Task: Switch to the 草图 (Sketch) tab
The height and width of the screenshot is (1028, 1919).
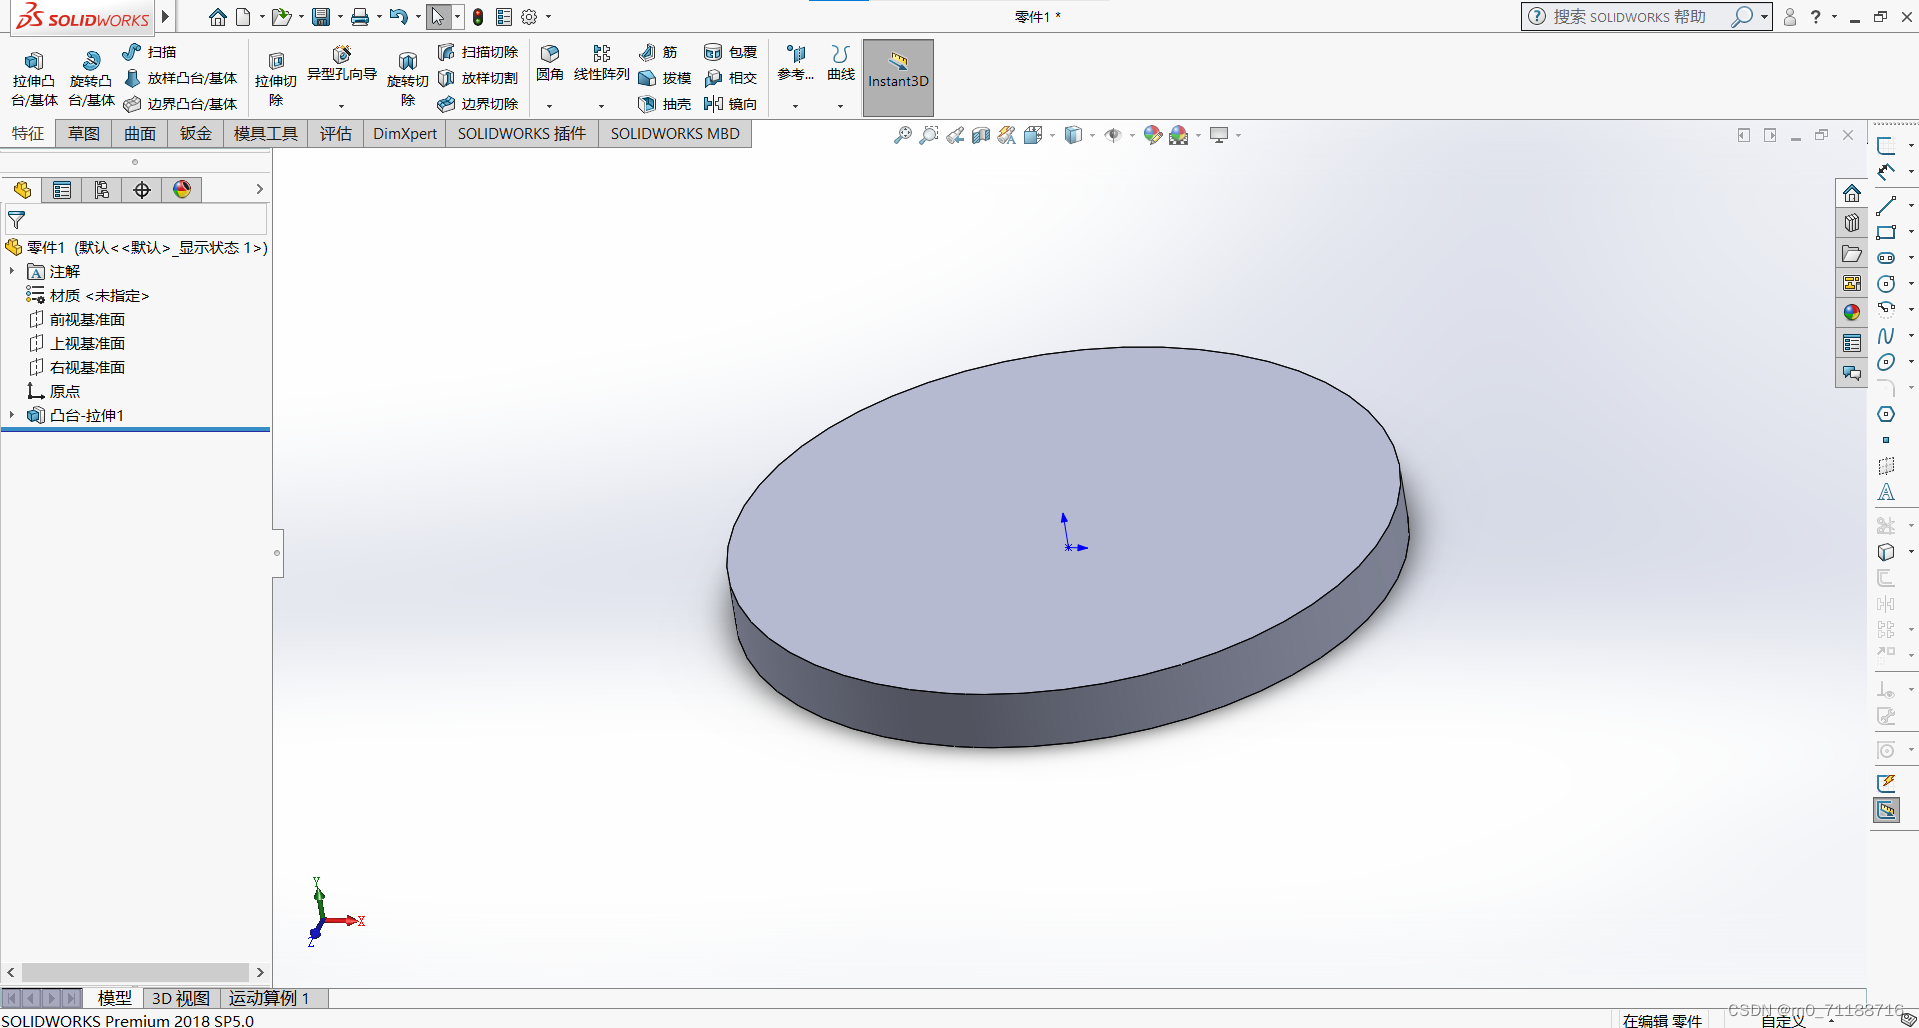Action: coord(84,134)
